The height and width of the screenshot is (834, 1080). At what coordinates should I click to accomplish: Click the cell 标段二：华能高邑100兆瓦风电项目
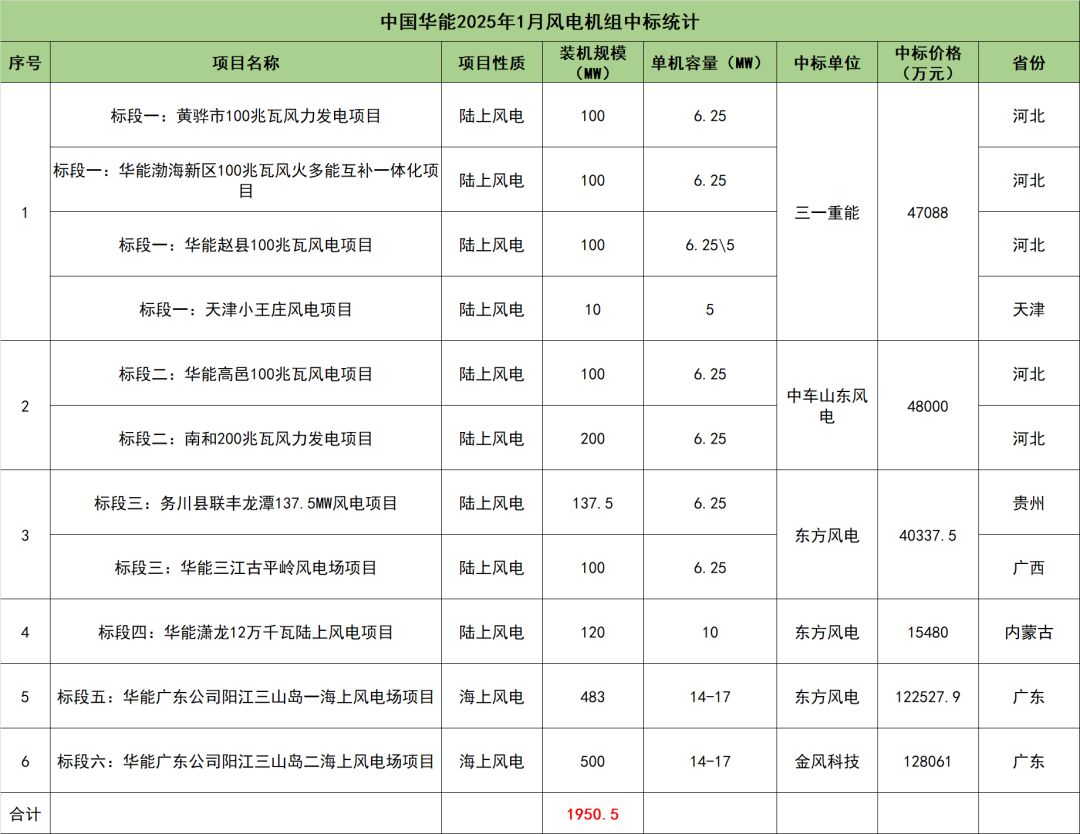(x=246, y=374)
